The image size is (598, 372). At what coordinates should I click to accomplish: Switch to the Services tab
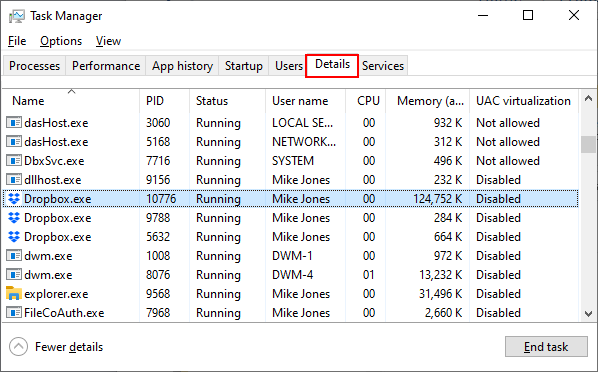[383, 66]
